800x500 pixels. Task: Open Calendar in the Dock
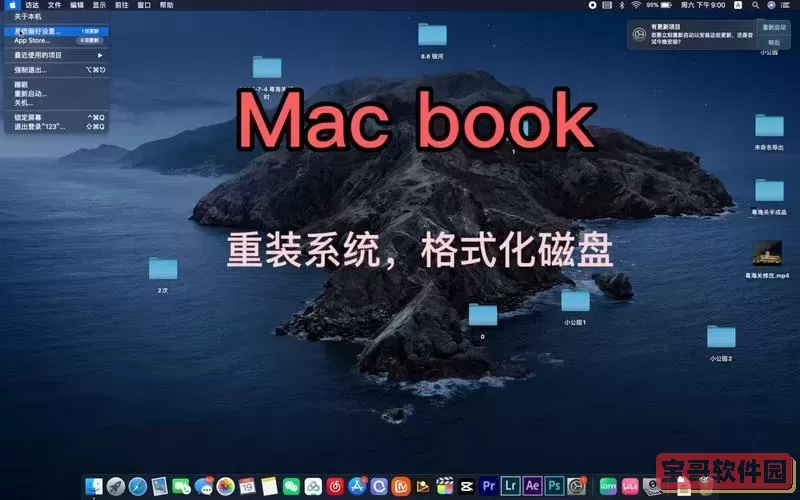[247, 486]
